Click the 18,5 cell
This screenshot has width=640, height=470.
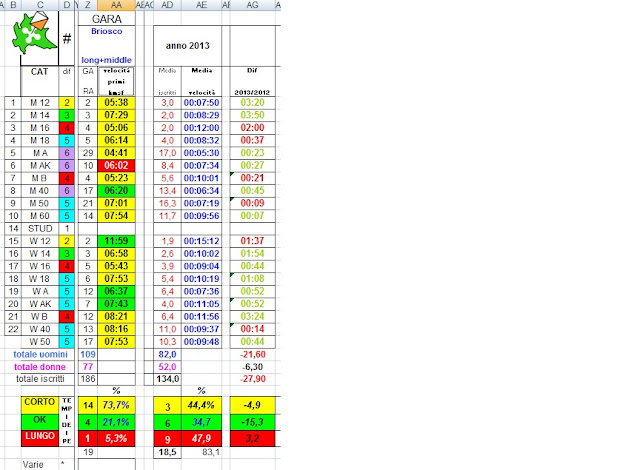(167, 452)
